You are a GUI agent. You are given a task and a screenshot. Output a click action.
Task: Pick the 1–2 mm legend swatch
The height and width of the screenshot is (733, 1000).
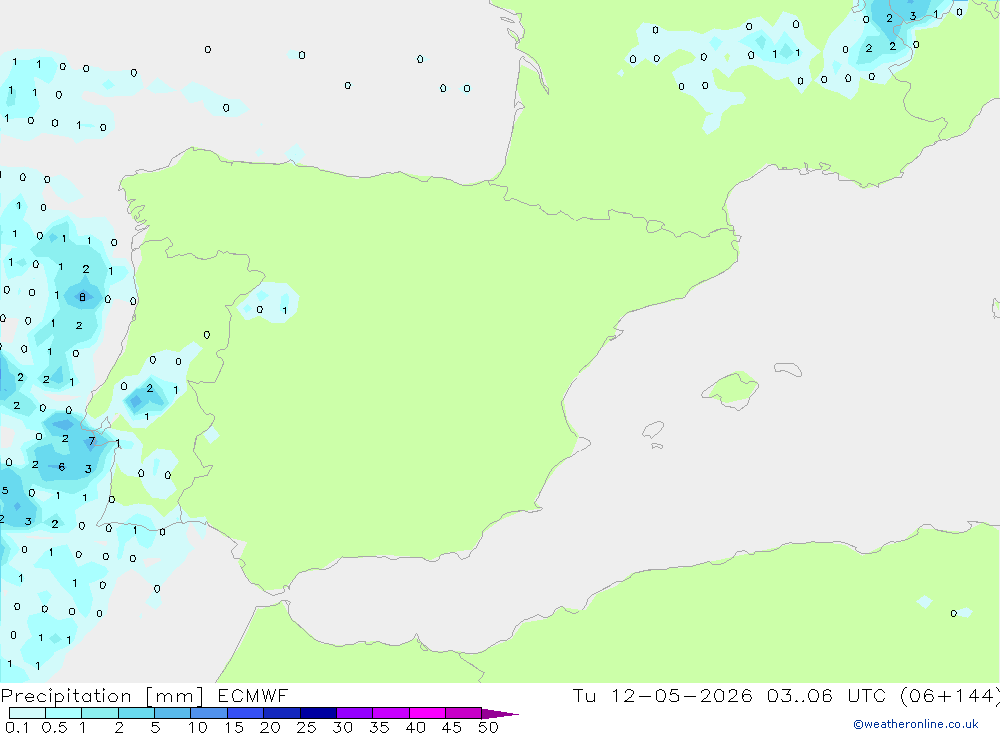tap(100, 713)
